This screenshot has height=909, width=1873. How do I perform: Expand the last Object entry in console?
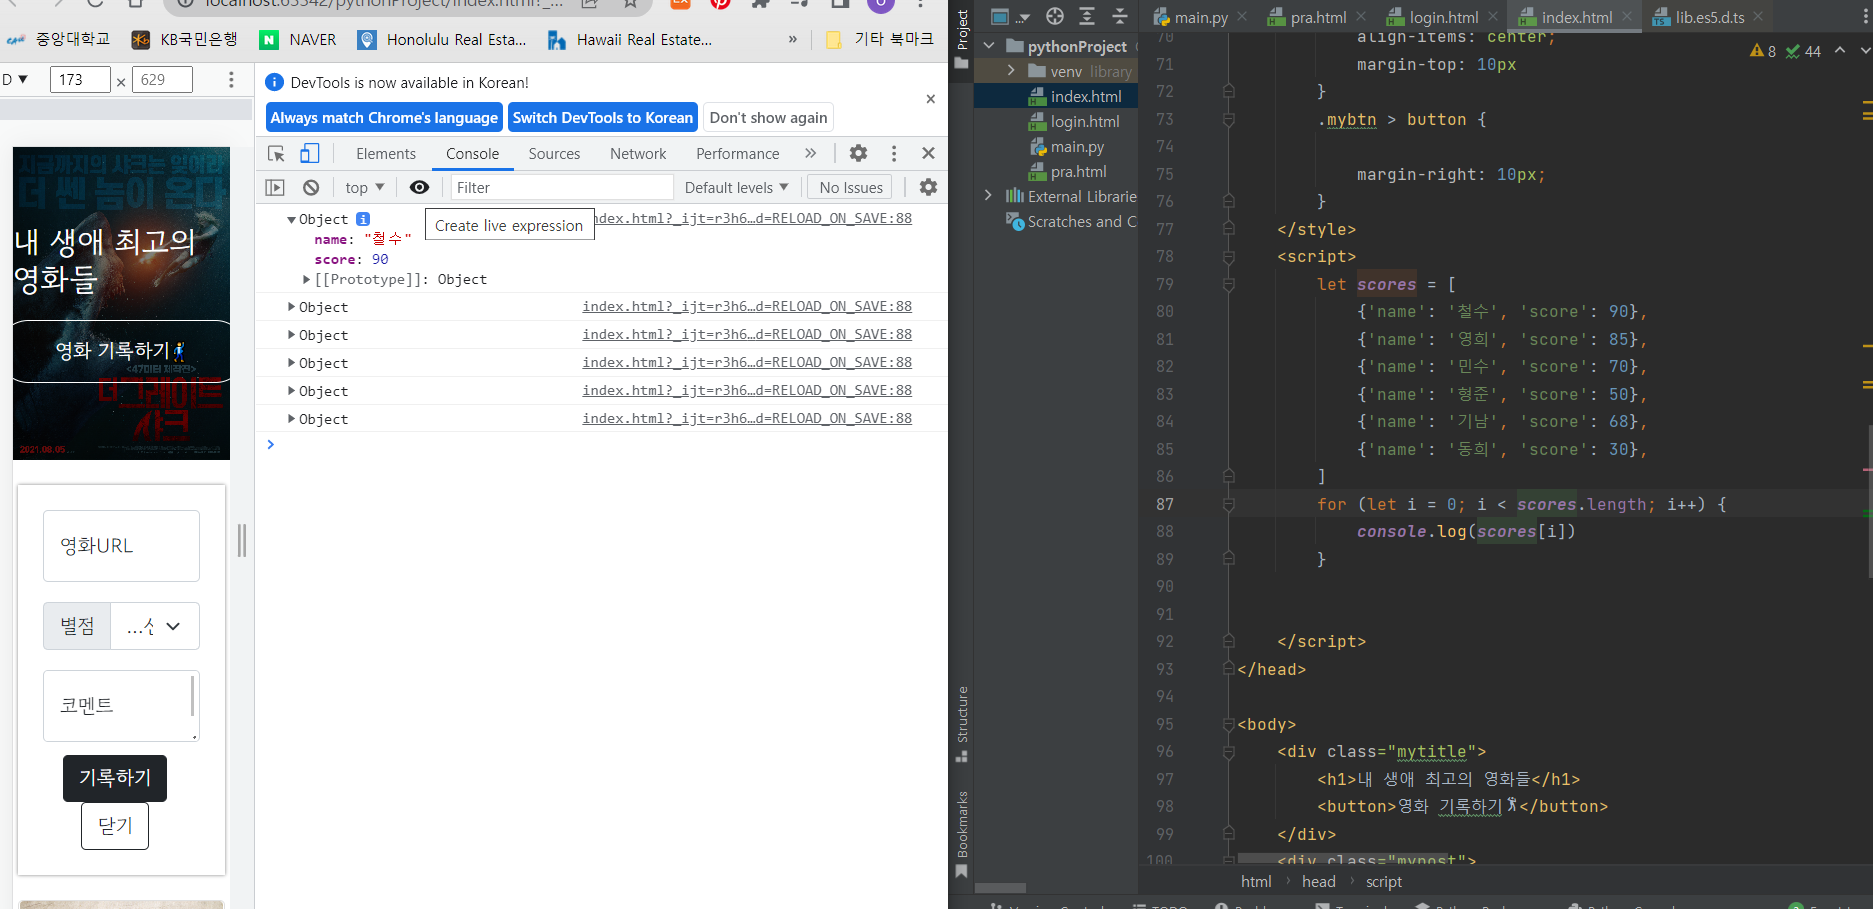tap(292, 419)
